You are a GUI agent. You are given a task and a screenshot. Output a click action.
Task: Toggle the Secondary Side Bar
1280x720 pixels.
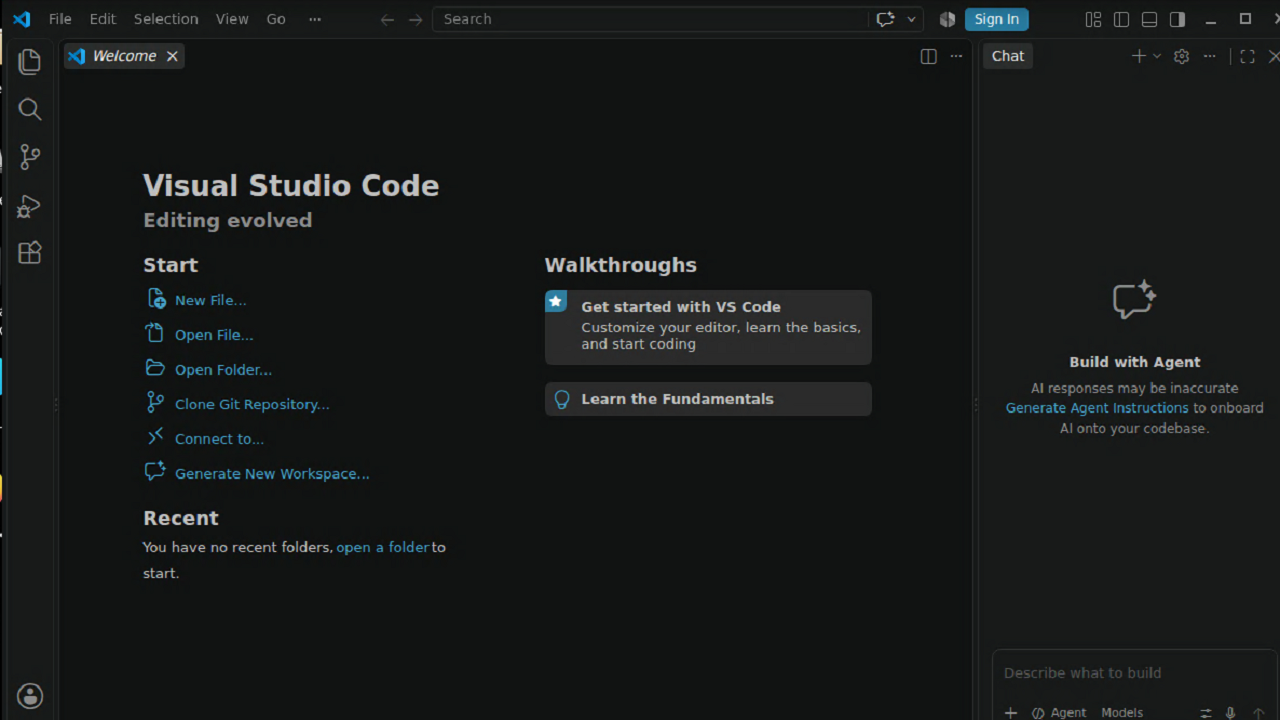tap(1177, 19)
